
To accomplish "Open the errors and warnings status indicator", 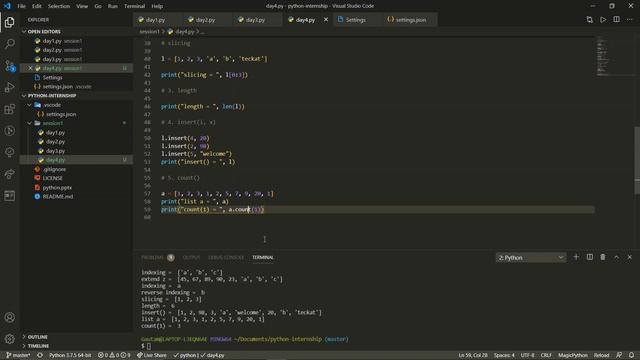I will tap(114, 355).
